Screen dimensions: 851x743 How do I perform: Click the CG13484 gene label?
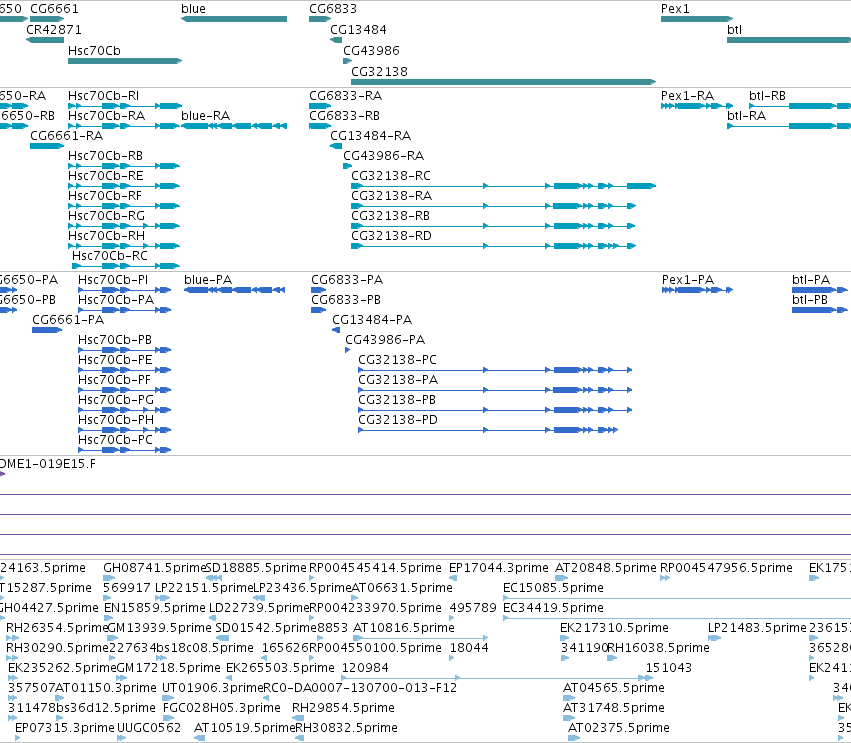(358, 30)
